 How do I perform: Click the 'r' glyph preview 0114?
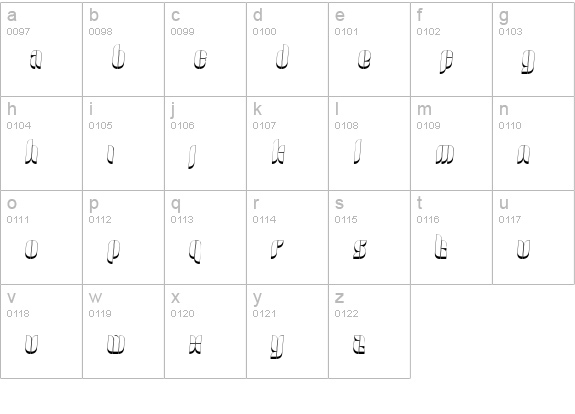(277, 249)
